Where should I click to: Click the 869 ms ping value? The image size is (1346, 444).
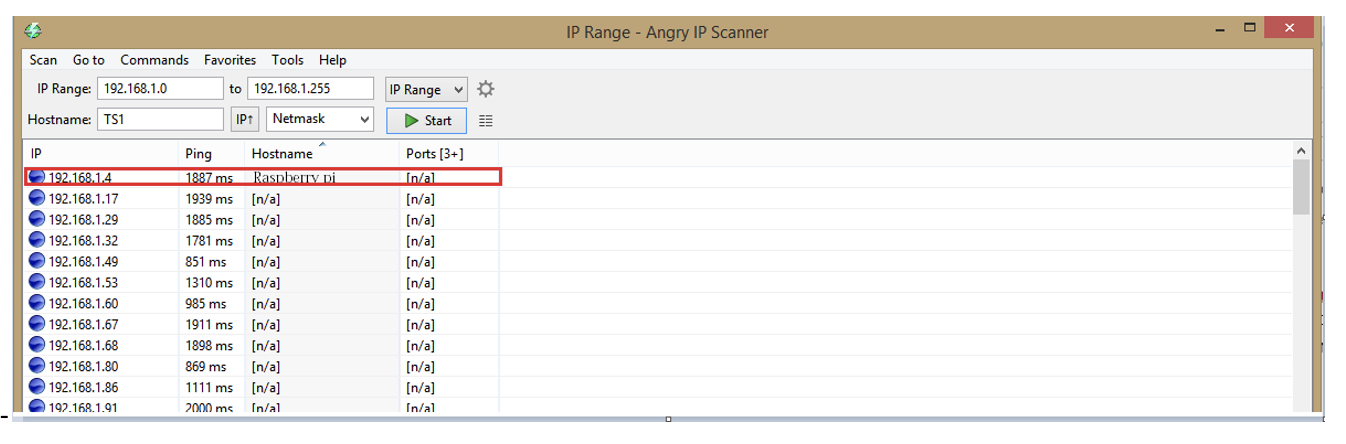click(206, 367)
